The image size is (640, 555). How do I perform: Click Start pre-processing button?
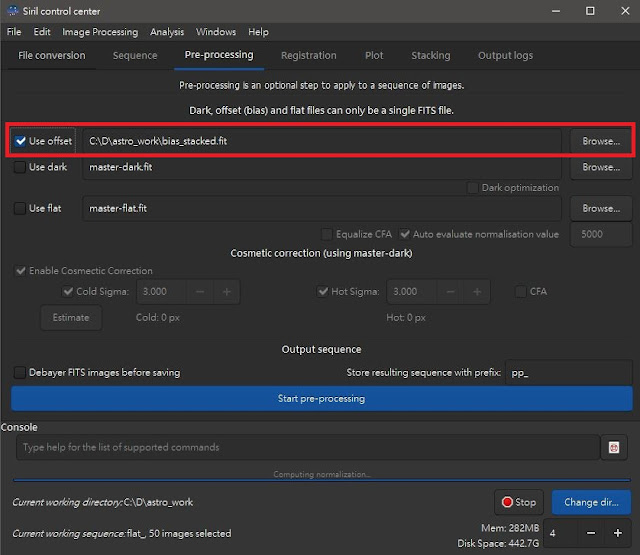(x=322, y=398)
